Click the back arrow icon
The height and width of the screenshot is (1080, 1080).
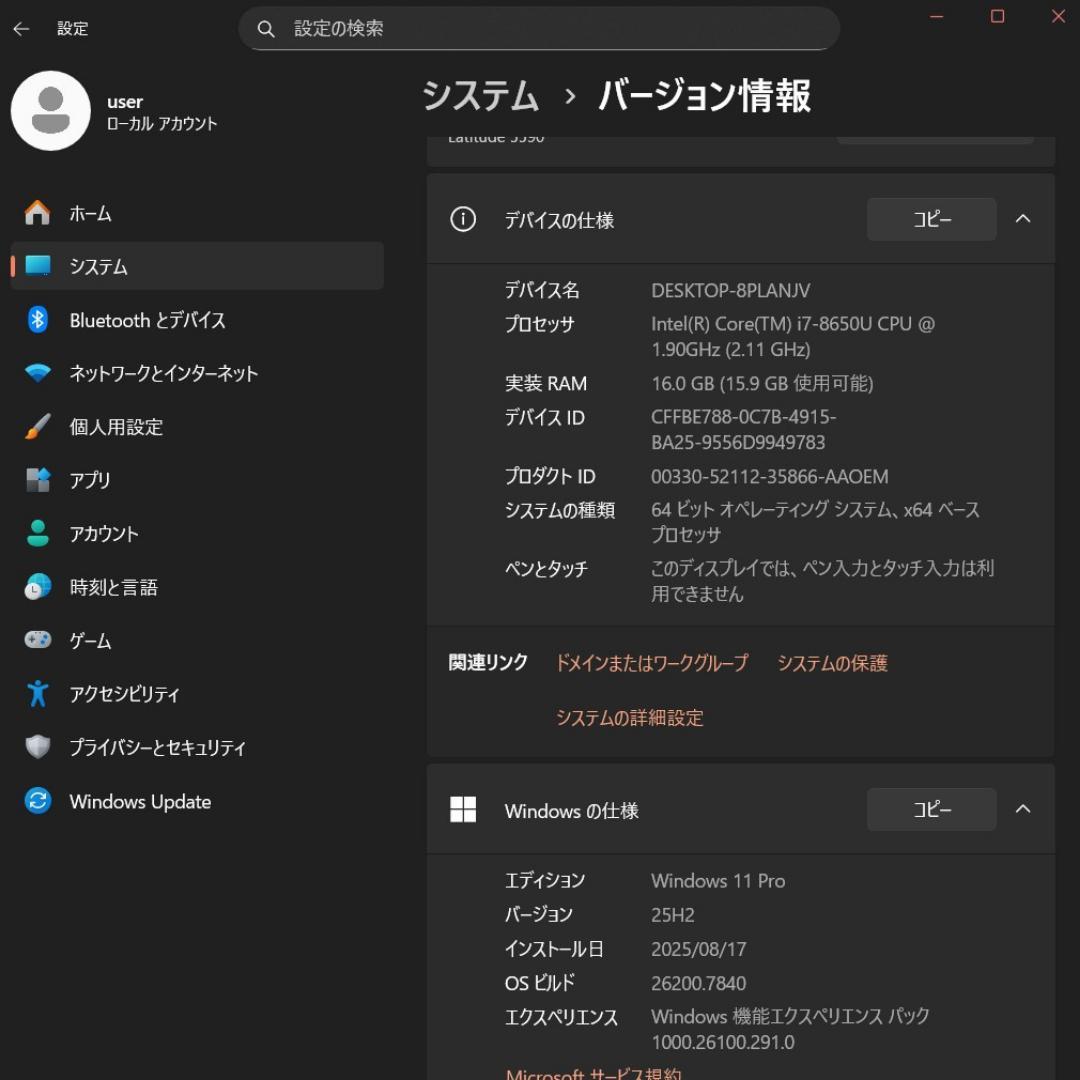coord(21,28)
